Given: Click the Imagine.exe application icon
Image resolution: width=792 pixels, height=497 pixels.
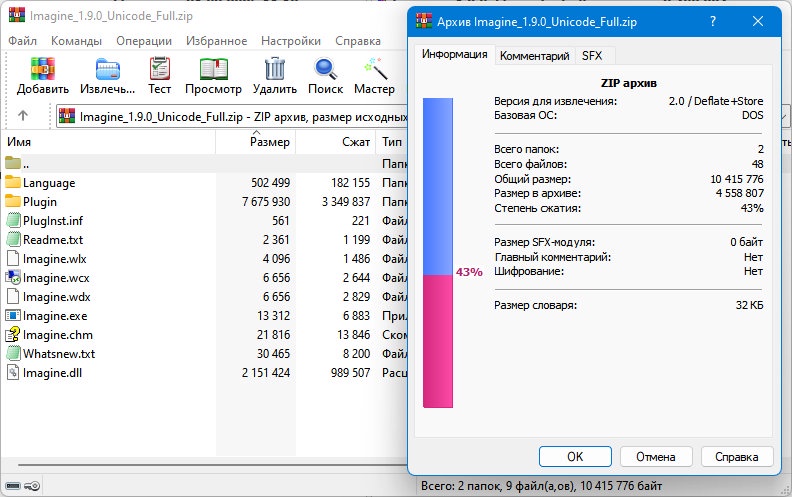Looking at the screenshot, I should (13, 316).
